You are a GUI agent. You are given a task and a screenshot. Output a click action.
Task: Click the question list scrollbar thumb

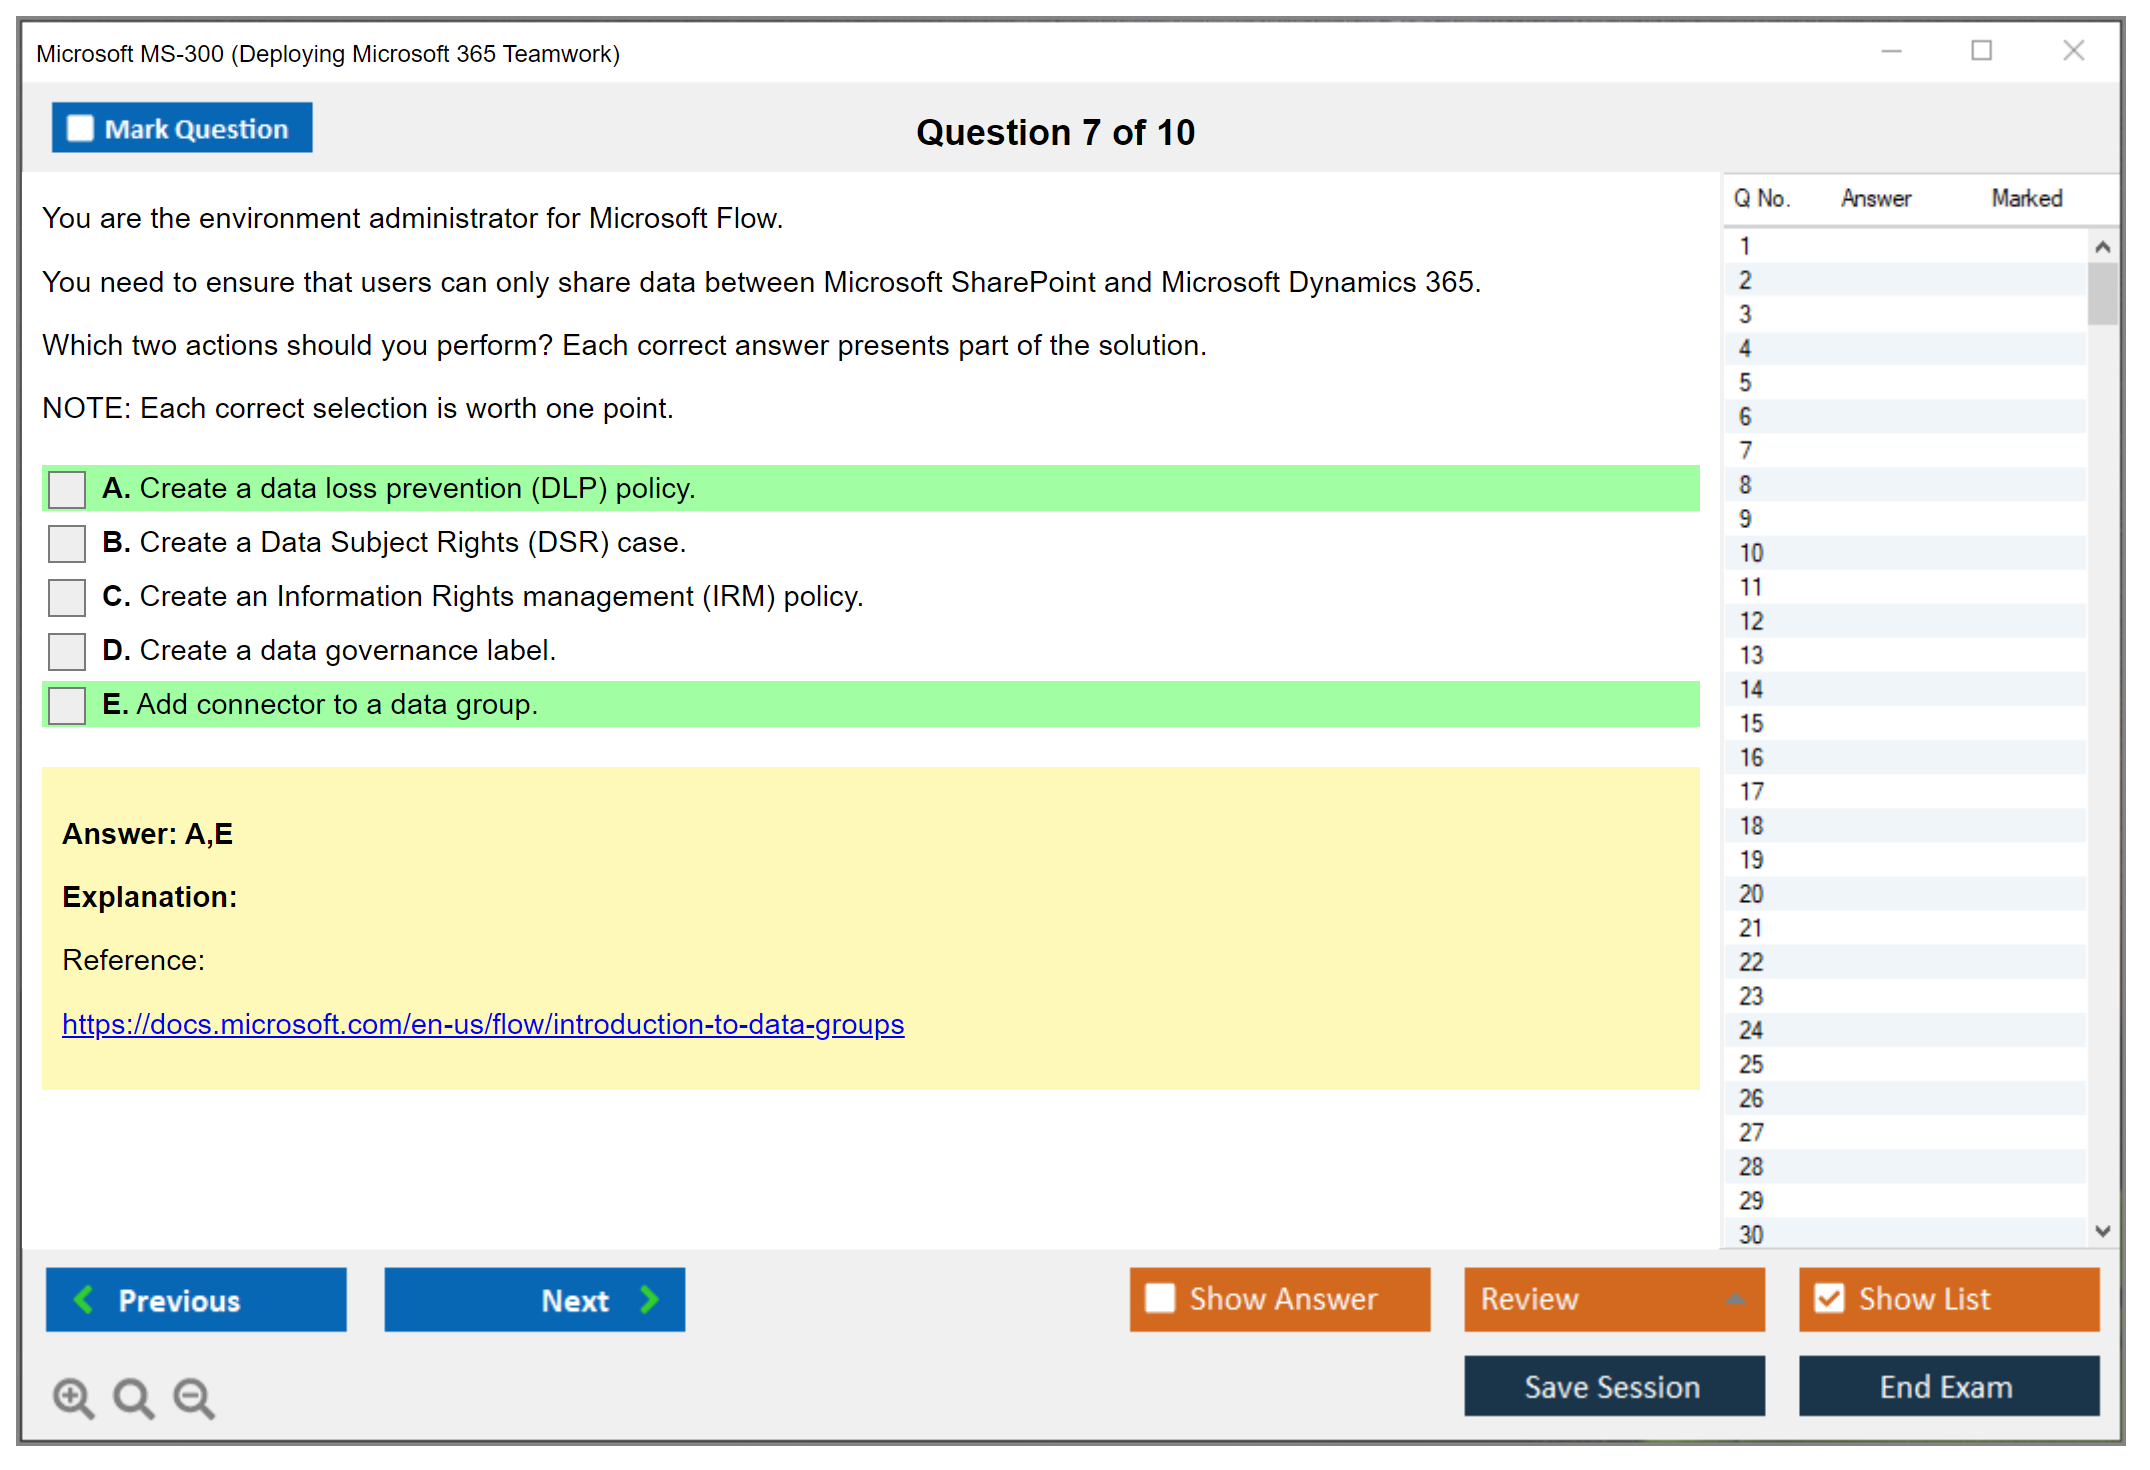(x=2102, y=293)
